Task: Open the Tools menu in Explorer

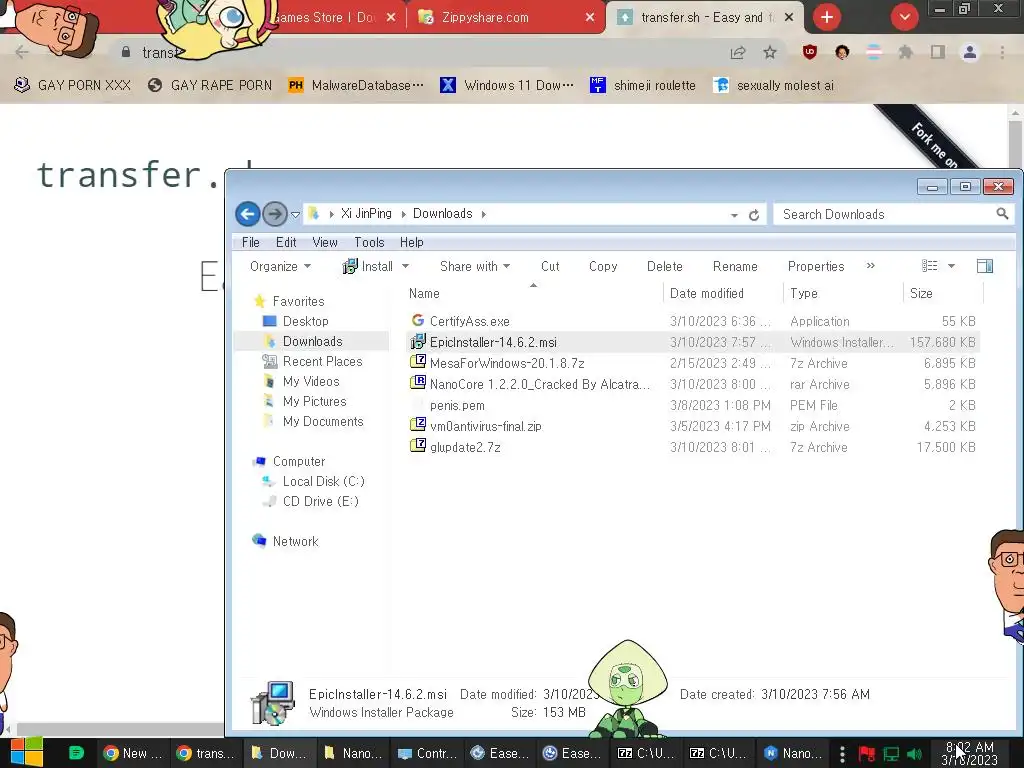Action: (x=369, y=242)
